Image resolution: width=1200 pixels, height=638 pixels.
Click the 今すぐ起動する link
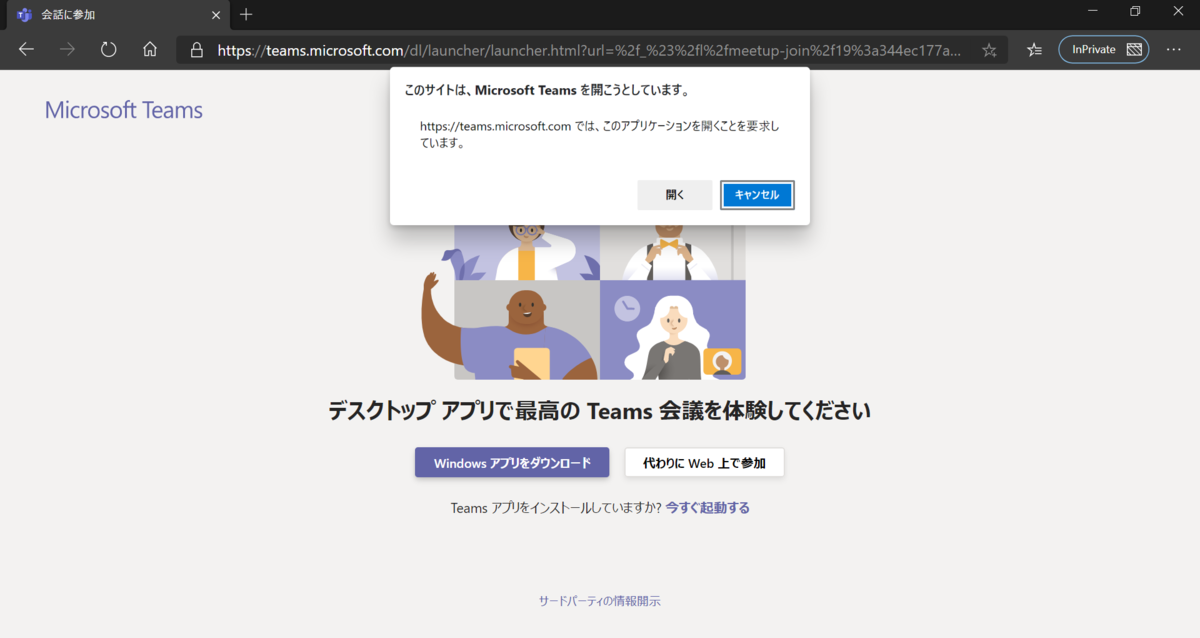(x=708, y=508)
